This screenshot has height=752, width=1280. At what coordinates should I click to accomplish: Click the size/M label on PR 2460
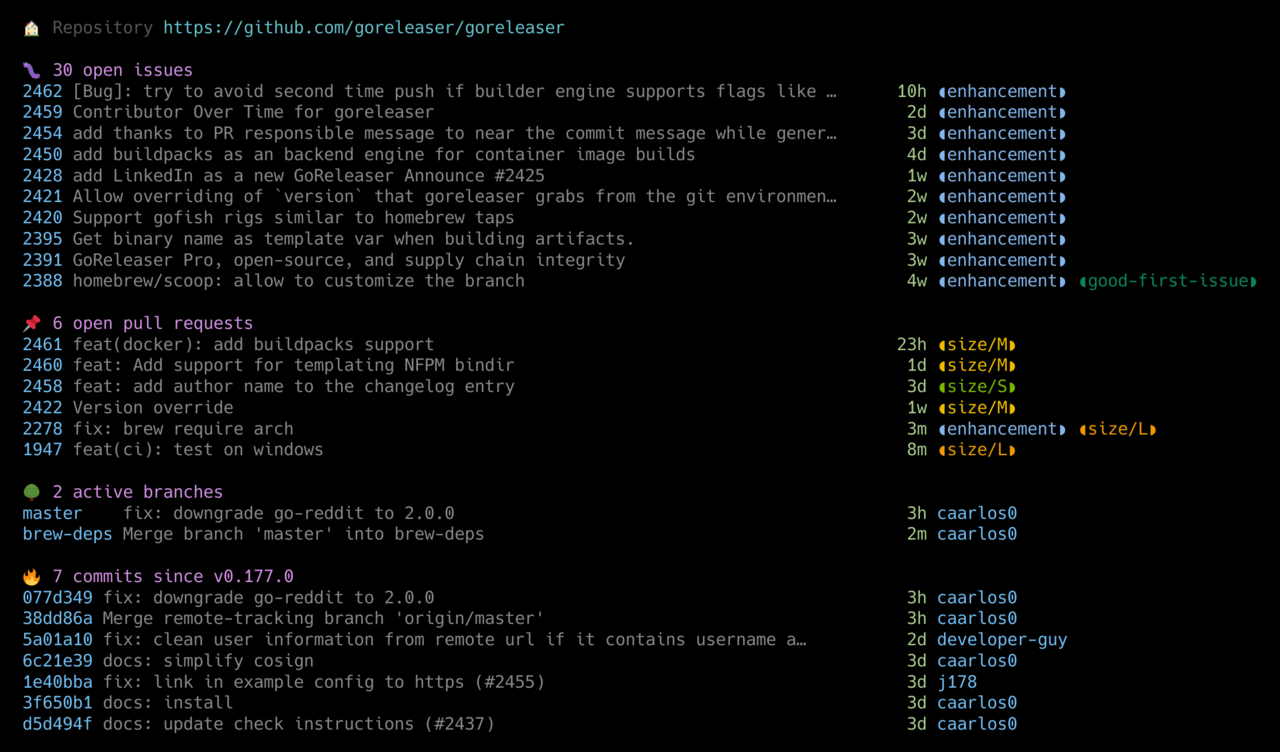coord(977,365)
